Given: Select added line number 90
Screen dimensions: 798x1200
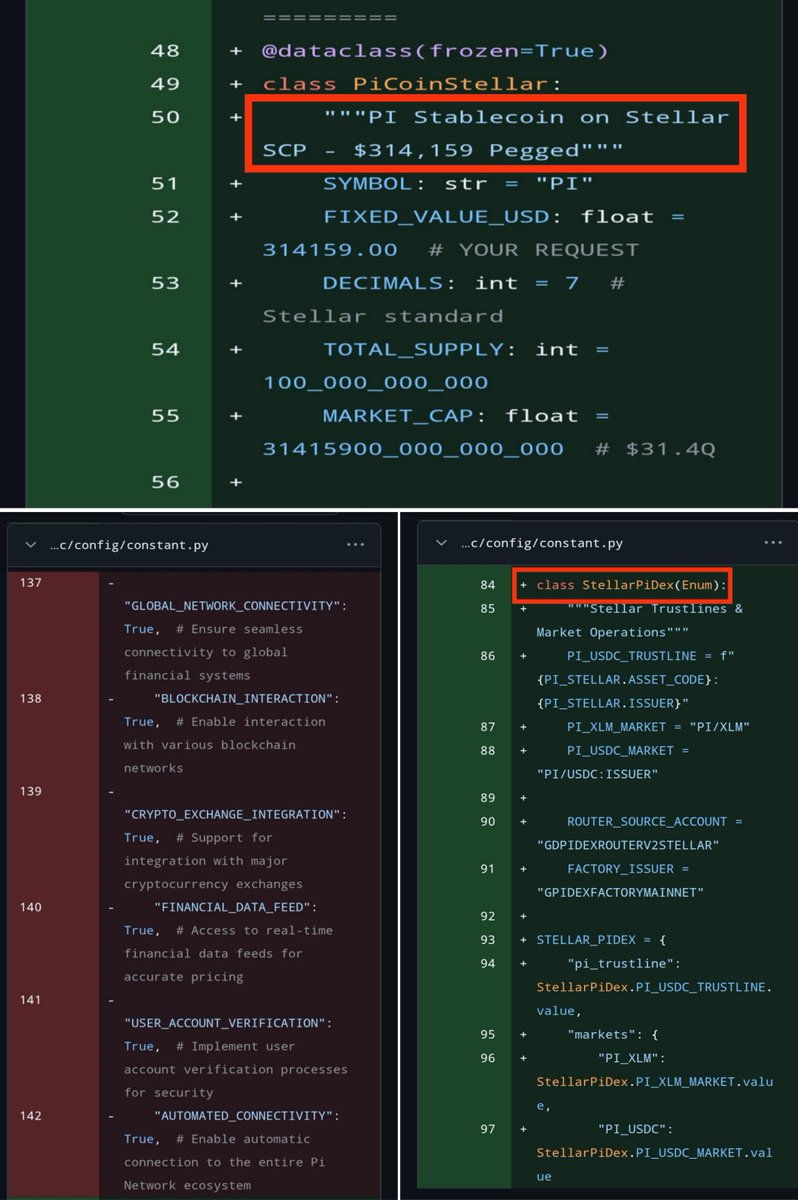Looking at the screenshot, I should 488,821.
